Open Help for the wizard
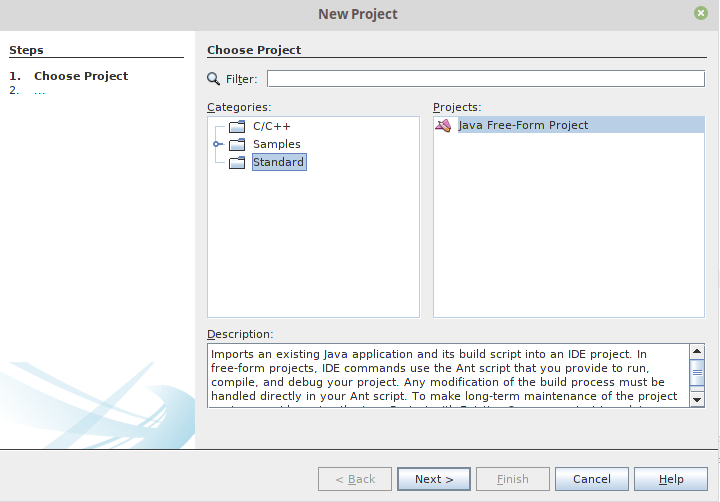720x502 pixels. 671,479
